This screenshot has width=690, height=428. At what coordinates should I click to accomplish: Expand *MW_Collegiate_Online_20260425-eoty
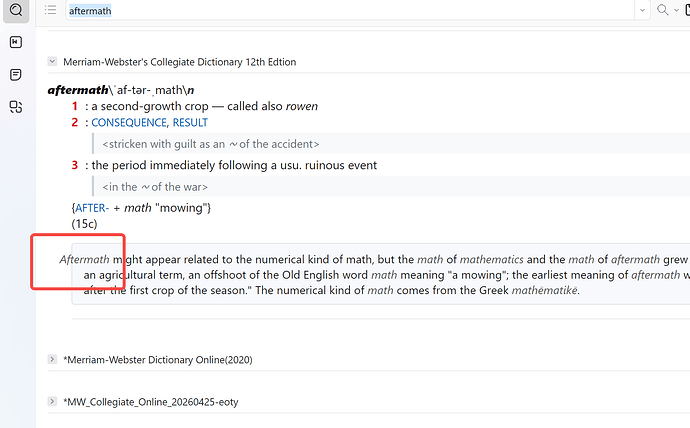tap(52, 402)
